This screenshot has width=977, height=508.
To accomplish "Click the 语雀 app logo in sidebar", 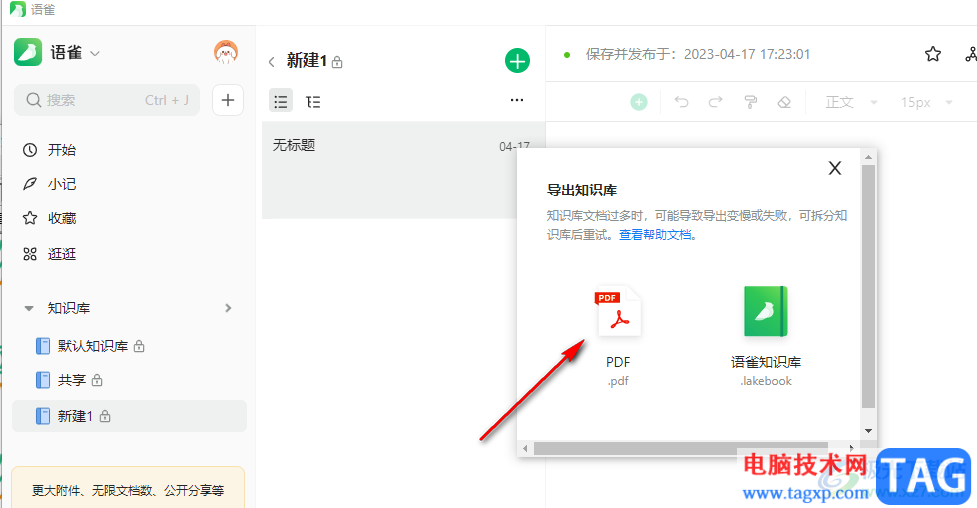I will pyautogui.click(x=28, y=52).
